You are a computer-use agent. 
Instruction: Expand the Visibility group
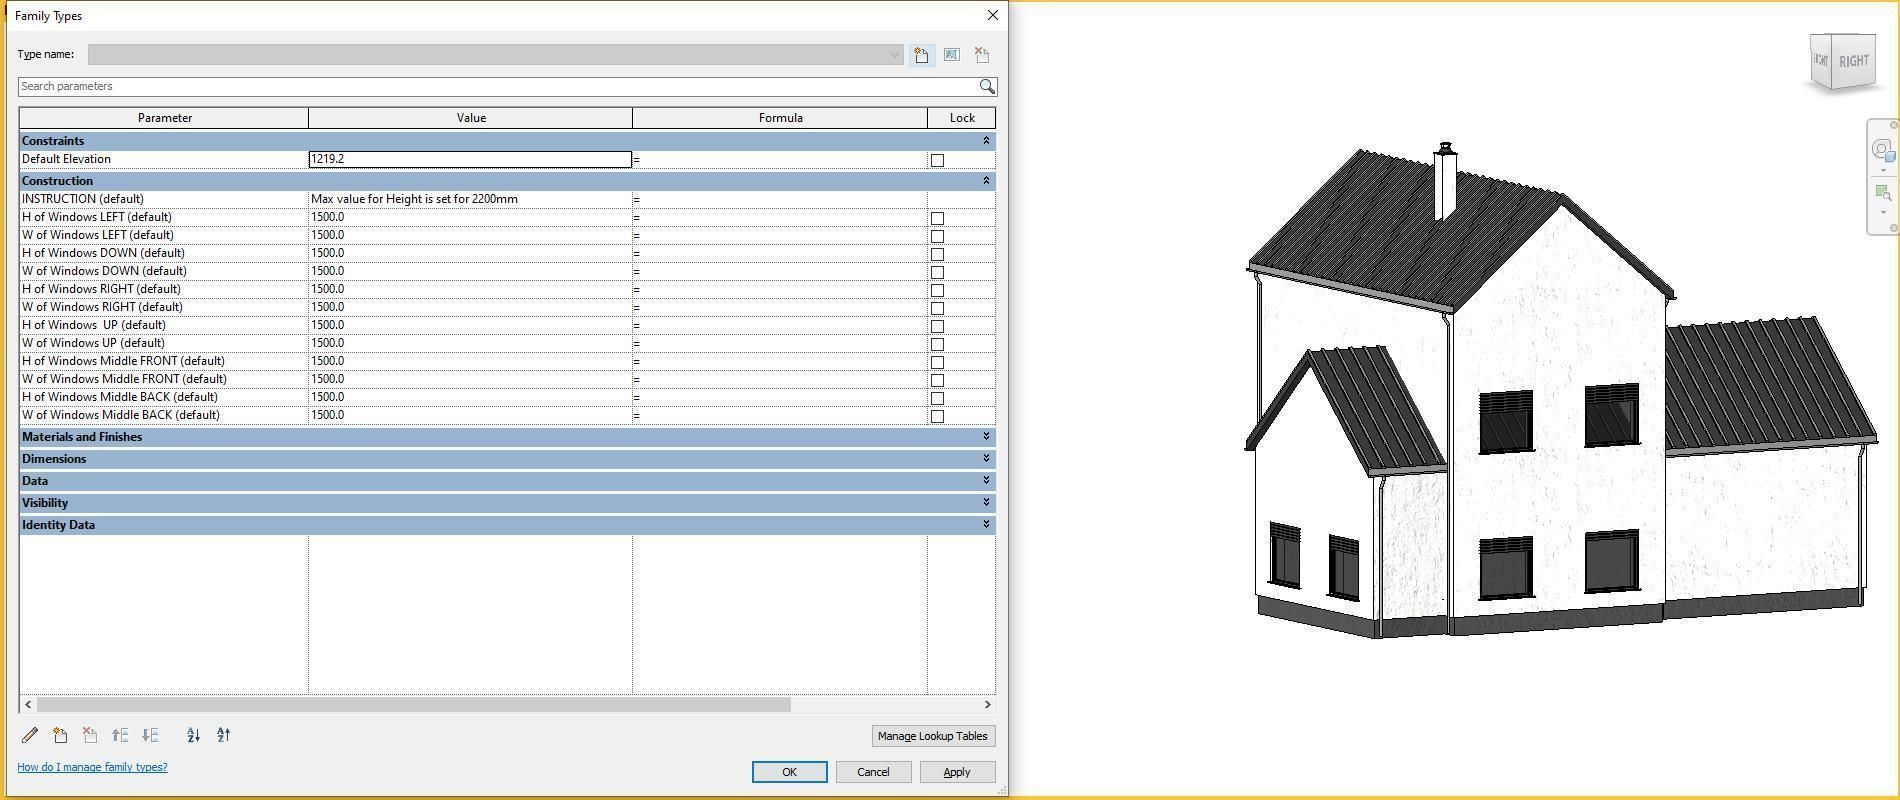(986, 503)
